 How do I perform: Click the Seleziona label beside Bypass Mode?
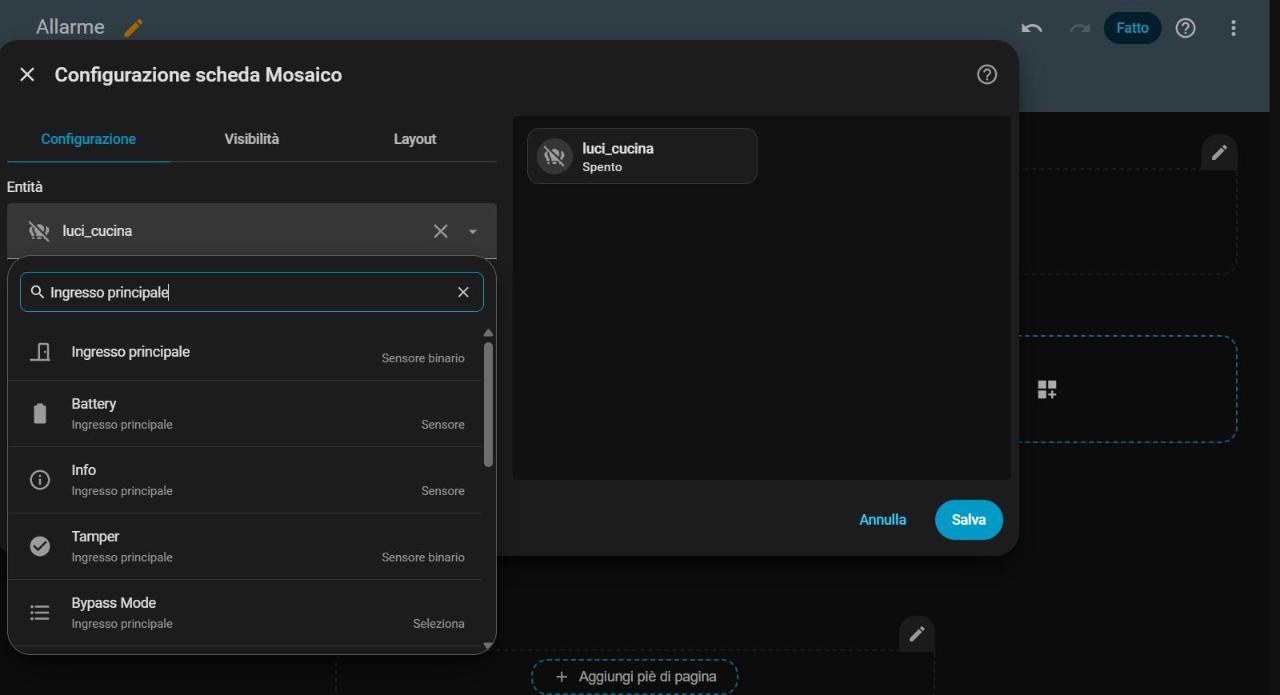point(439,623)
